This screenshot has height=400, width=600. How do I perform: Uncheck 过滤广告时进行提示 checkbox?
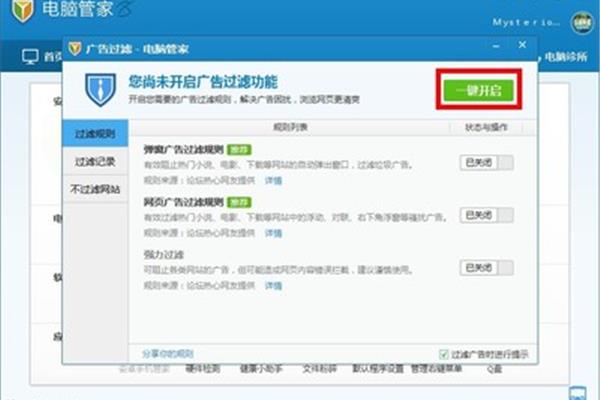pos(443,354)
